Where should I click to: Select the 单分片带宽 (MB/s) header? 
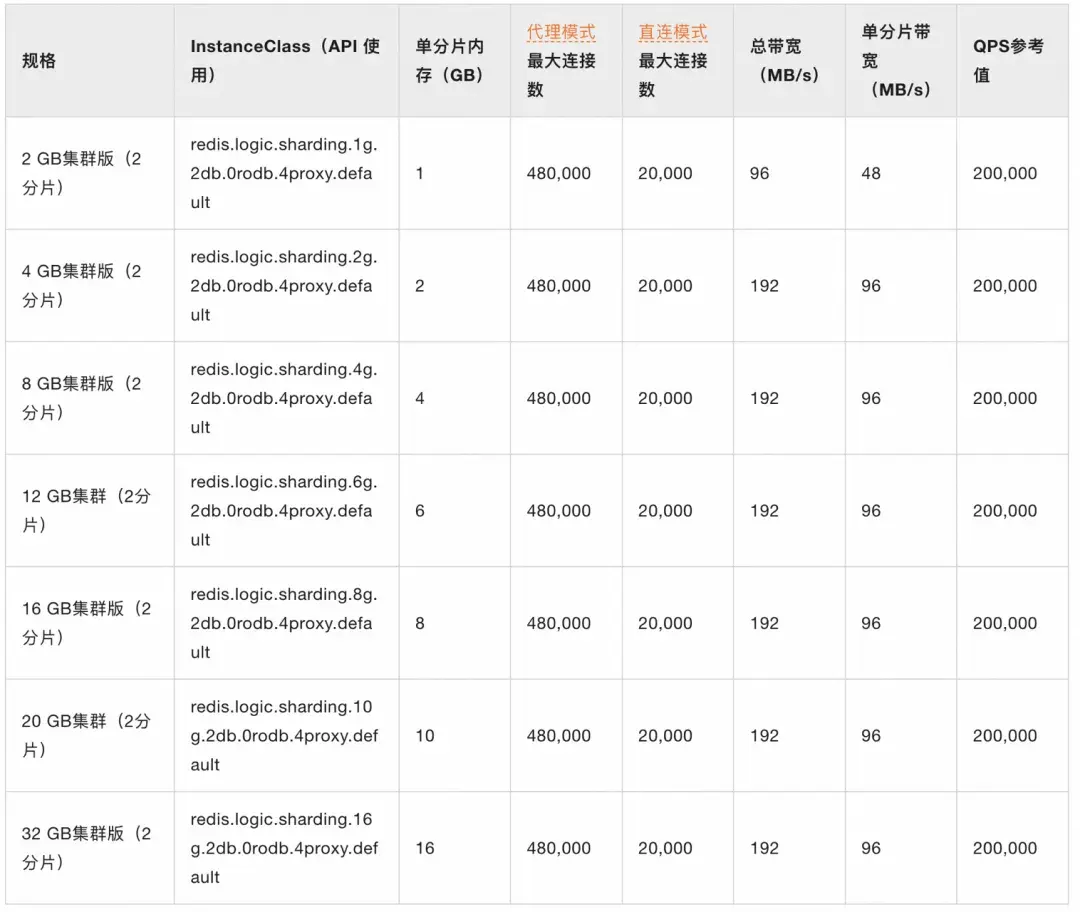(896, 61)
